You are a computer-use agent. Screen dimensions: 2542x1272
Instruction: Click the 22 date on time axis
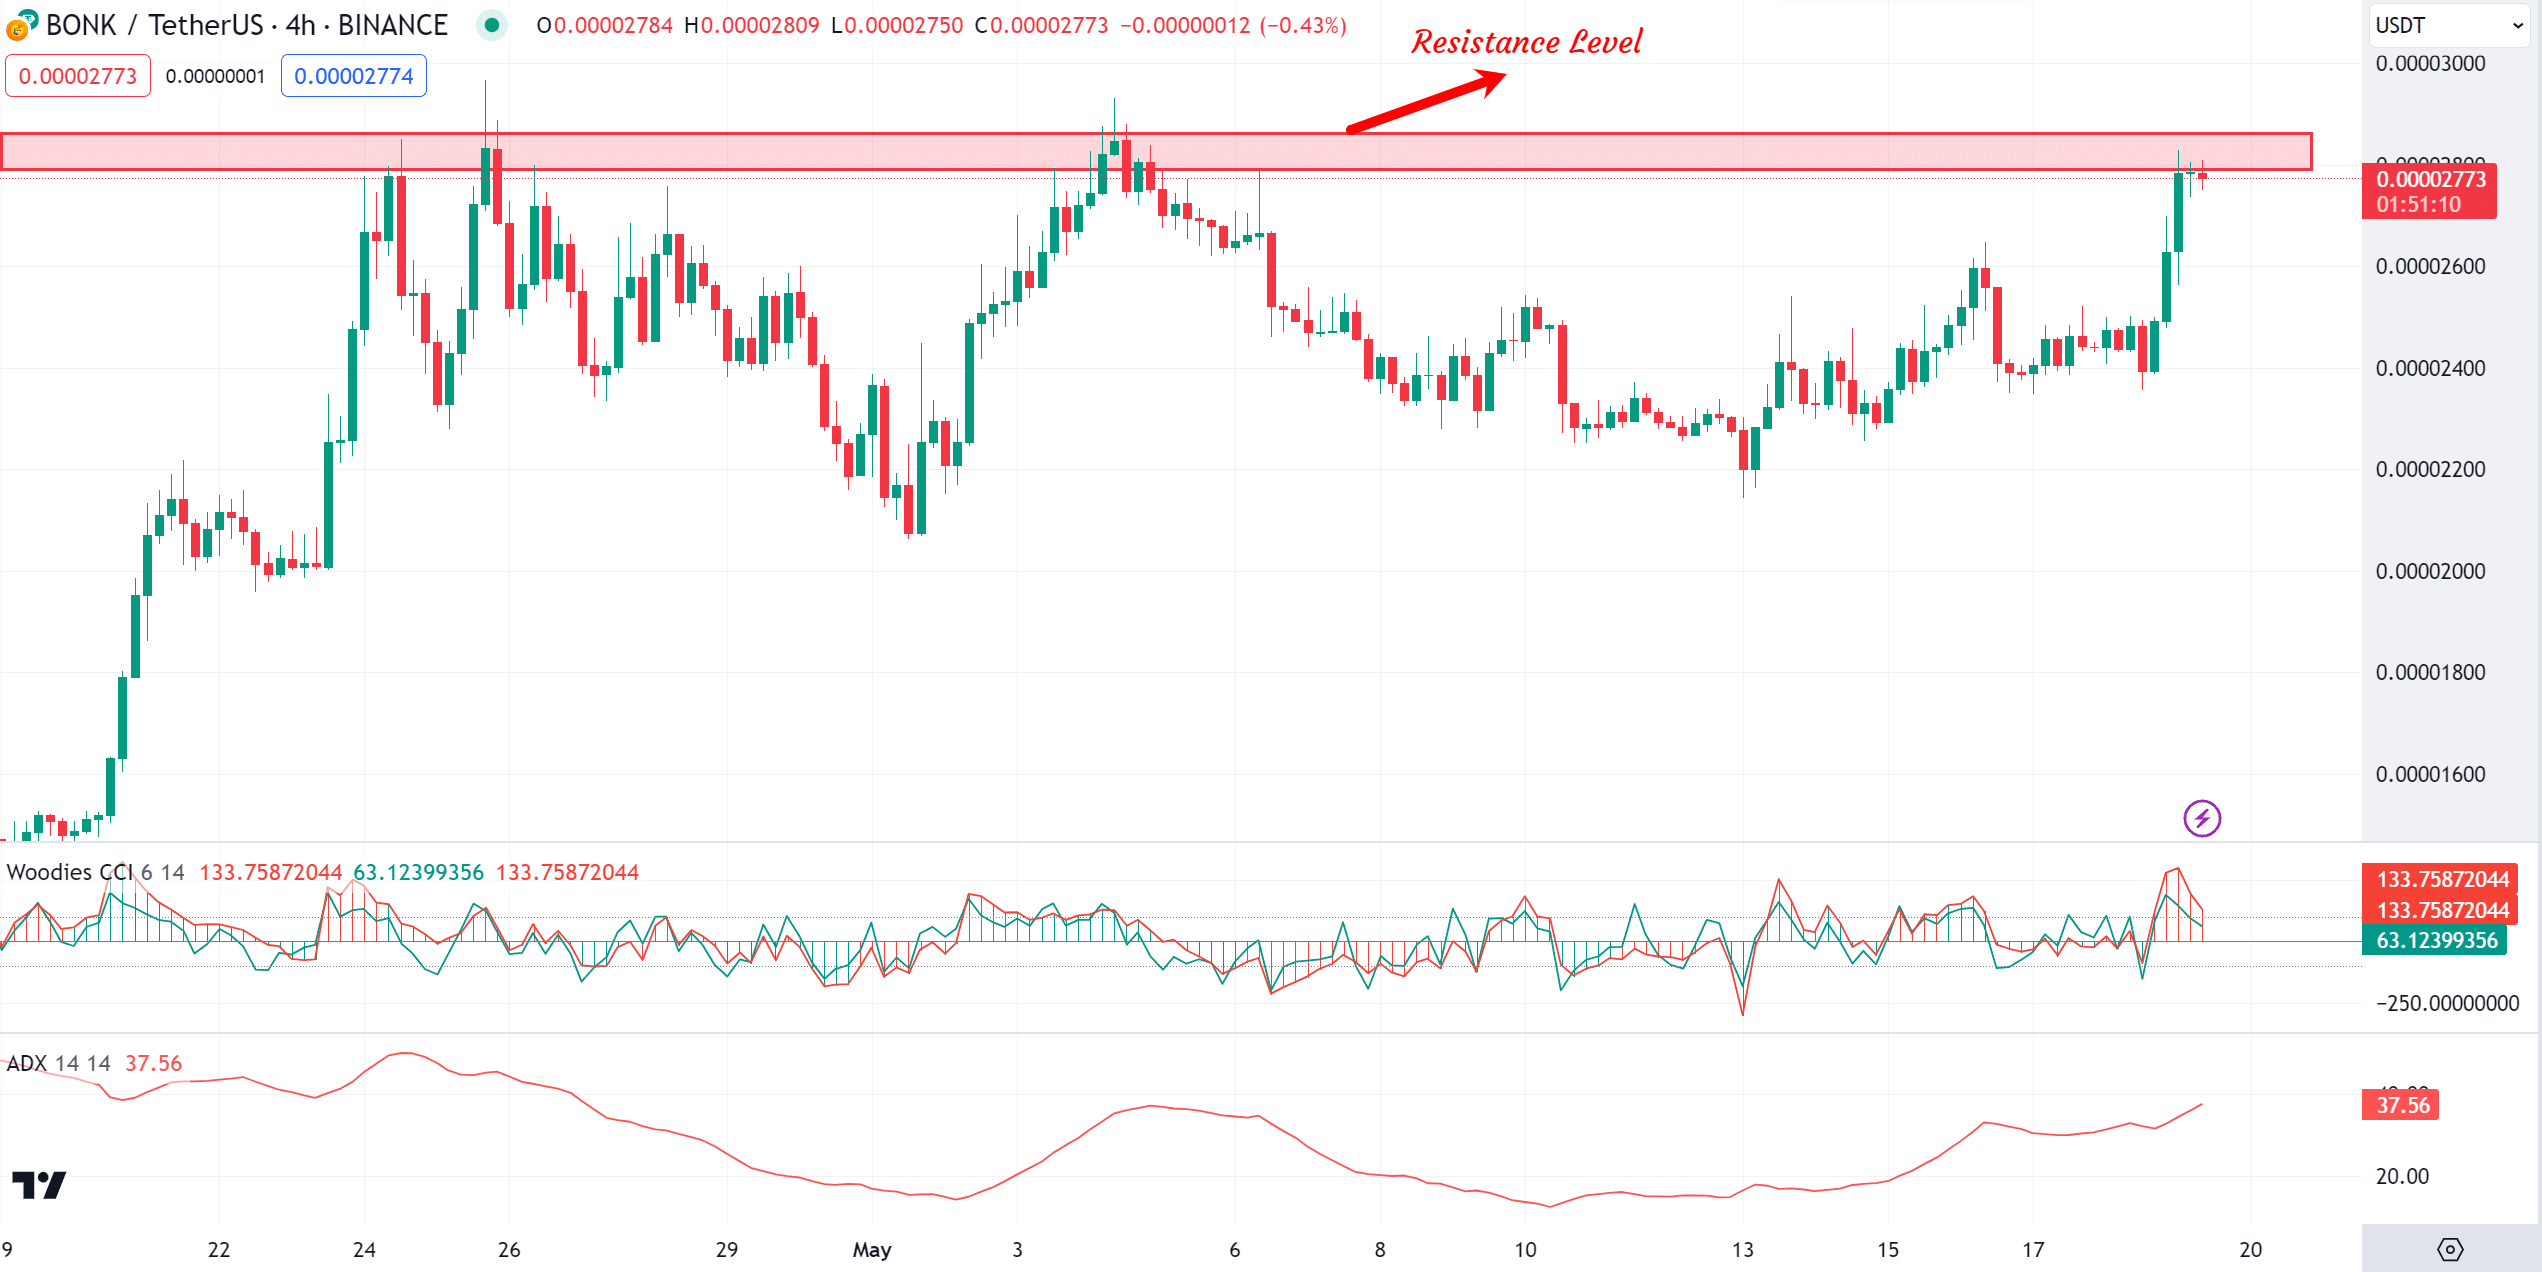[x=219, y=1249]
